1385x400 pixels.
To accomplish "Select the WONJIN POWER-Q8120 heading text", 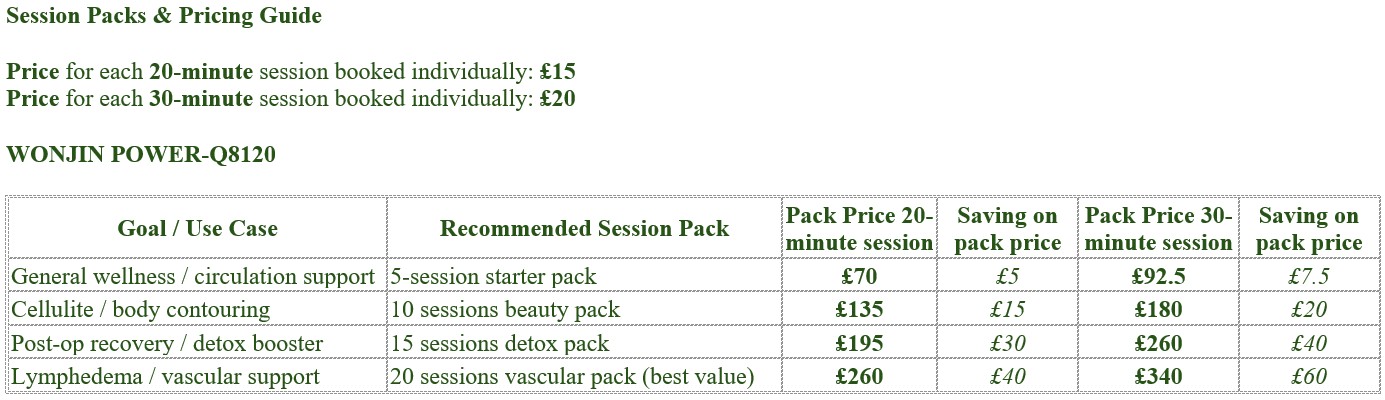I will pyautogui.click(x=141, y=155).
